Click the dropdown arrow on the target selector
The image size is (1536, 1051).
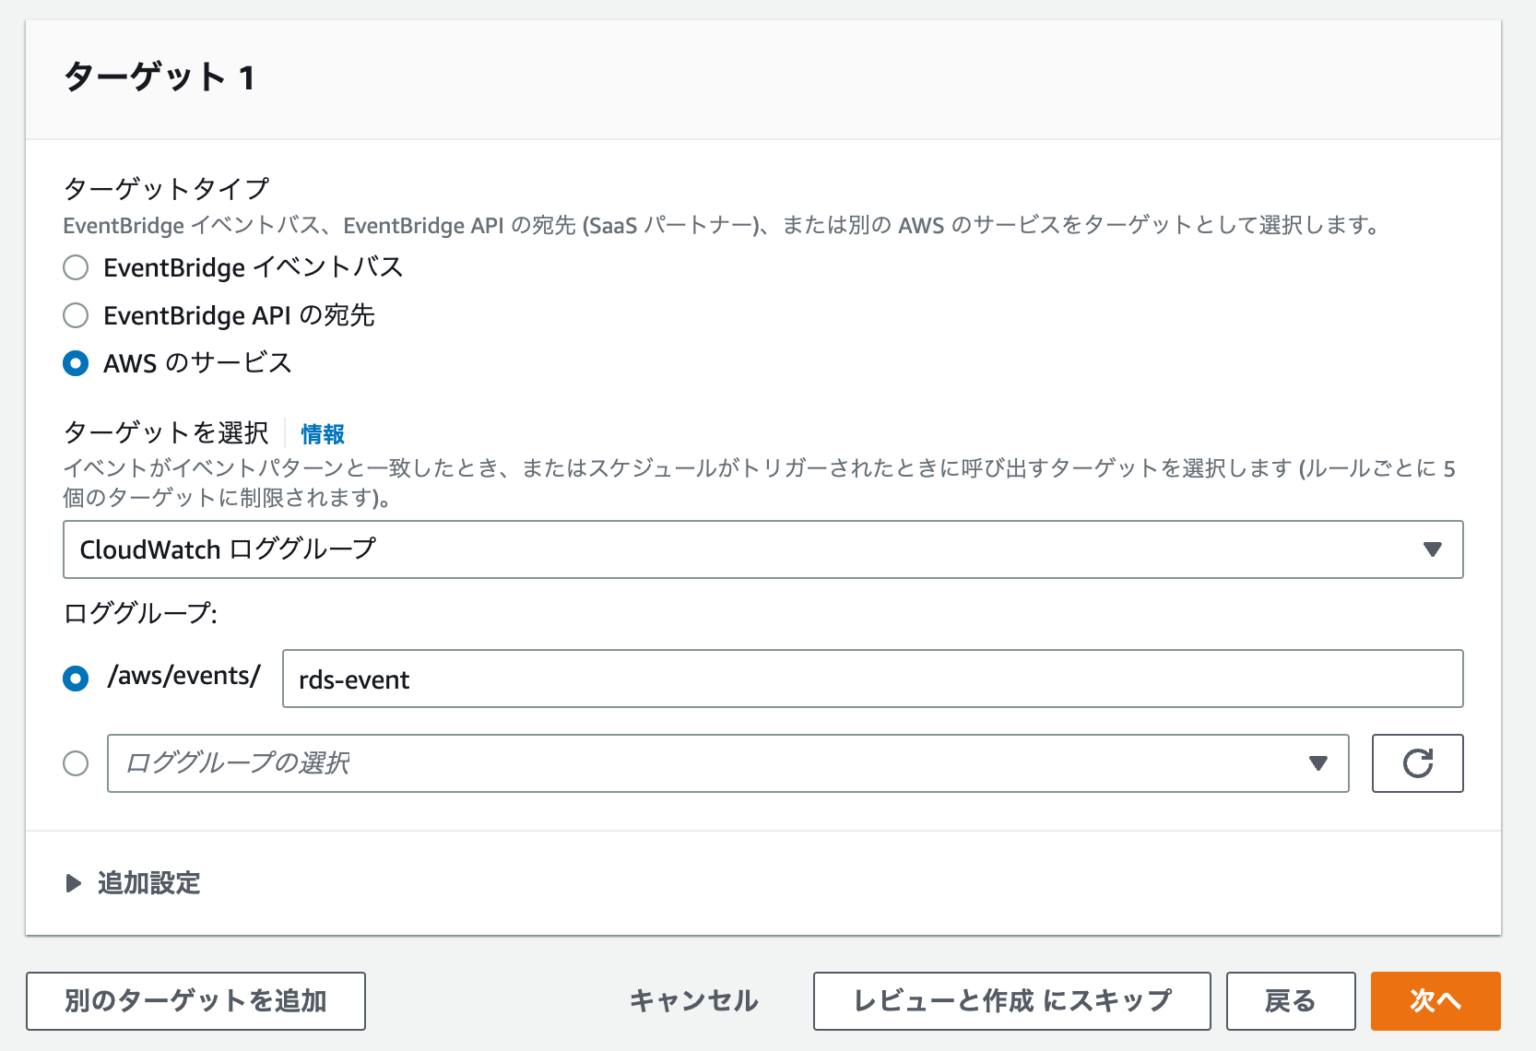1435,549
